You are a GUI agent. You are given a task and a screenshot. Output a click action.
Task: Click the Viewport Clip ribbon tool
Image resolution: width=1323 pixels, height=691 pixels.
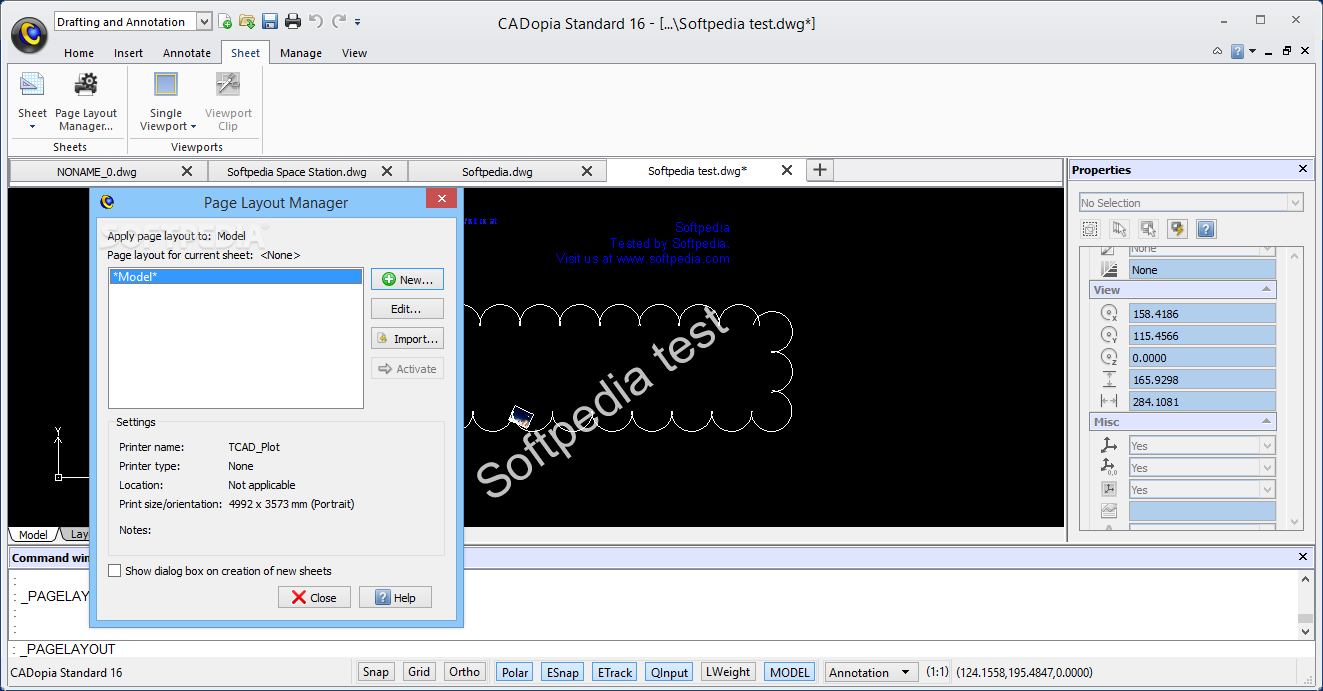coord(228,100)
